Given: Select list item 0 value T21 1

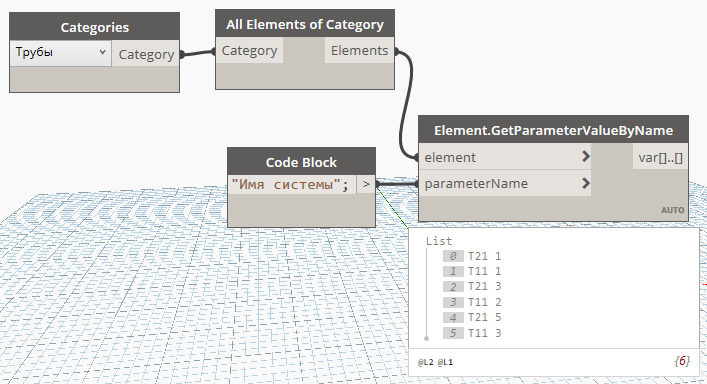Looking at the screenshot, I should (485, 256).
